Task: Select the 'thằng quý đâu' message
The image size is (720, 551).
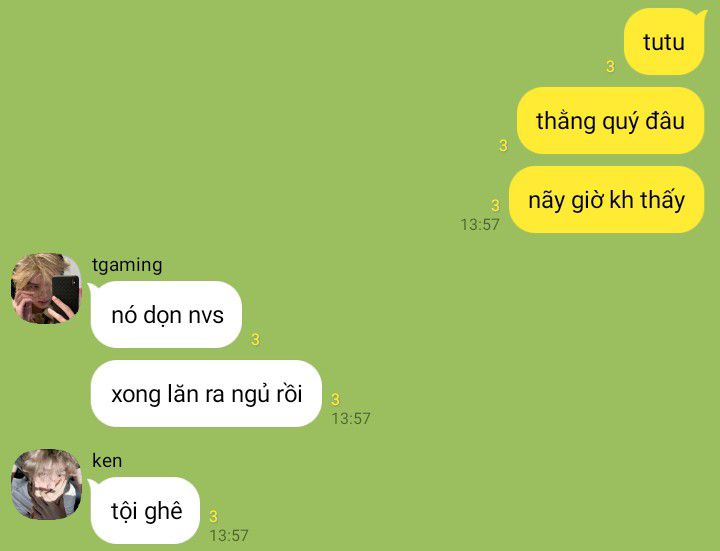Action: (x=610, y=121)
